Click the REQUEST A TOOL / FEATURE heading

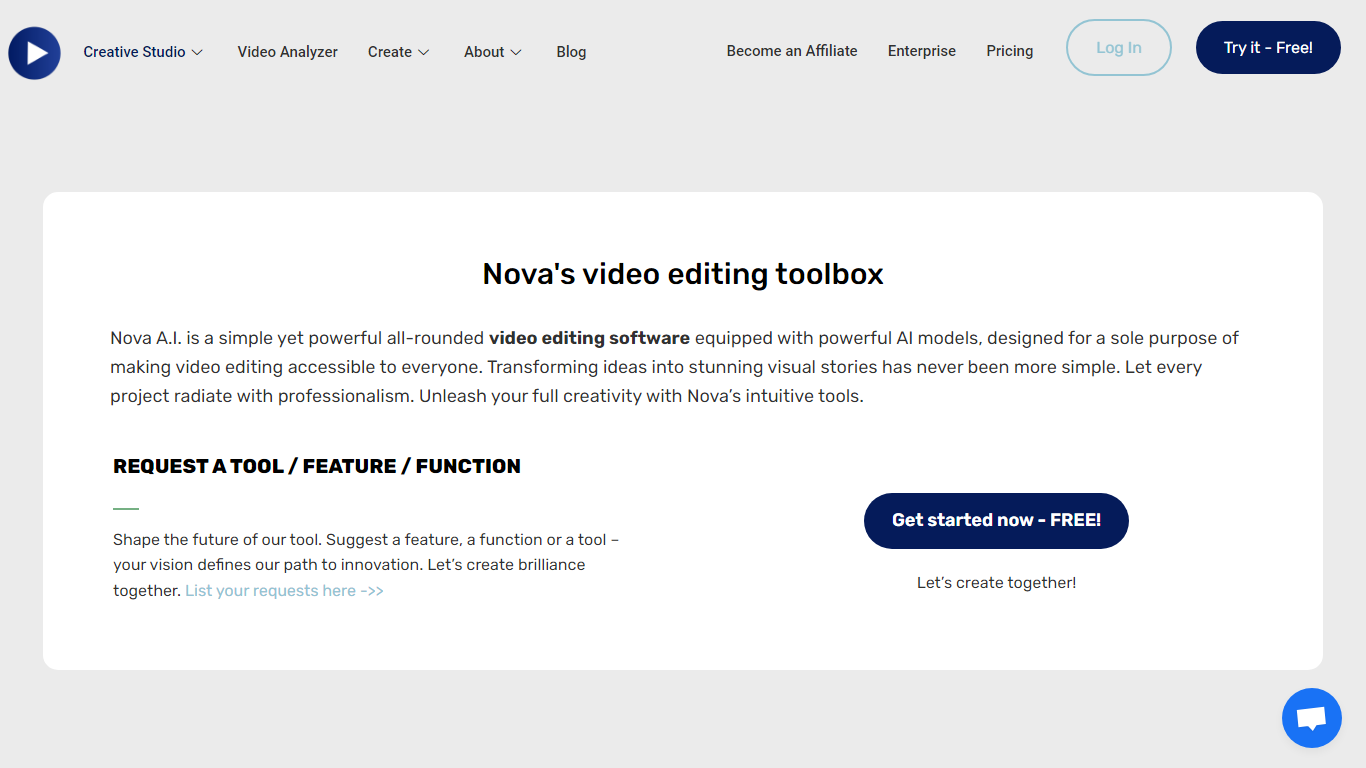tap(317, 466)
